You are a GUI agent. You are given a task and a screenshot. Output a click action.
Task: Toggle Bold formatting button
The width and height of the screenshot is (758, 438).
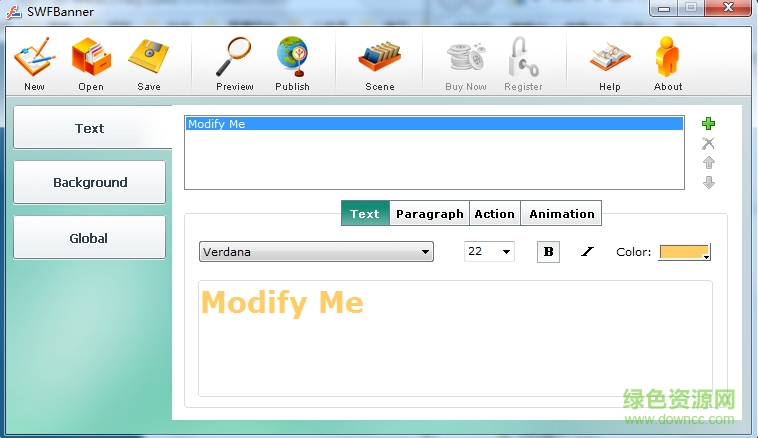coord(548,252)
